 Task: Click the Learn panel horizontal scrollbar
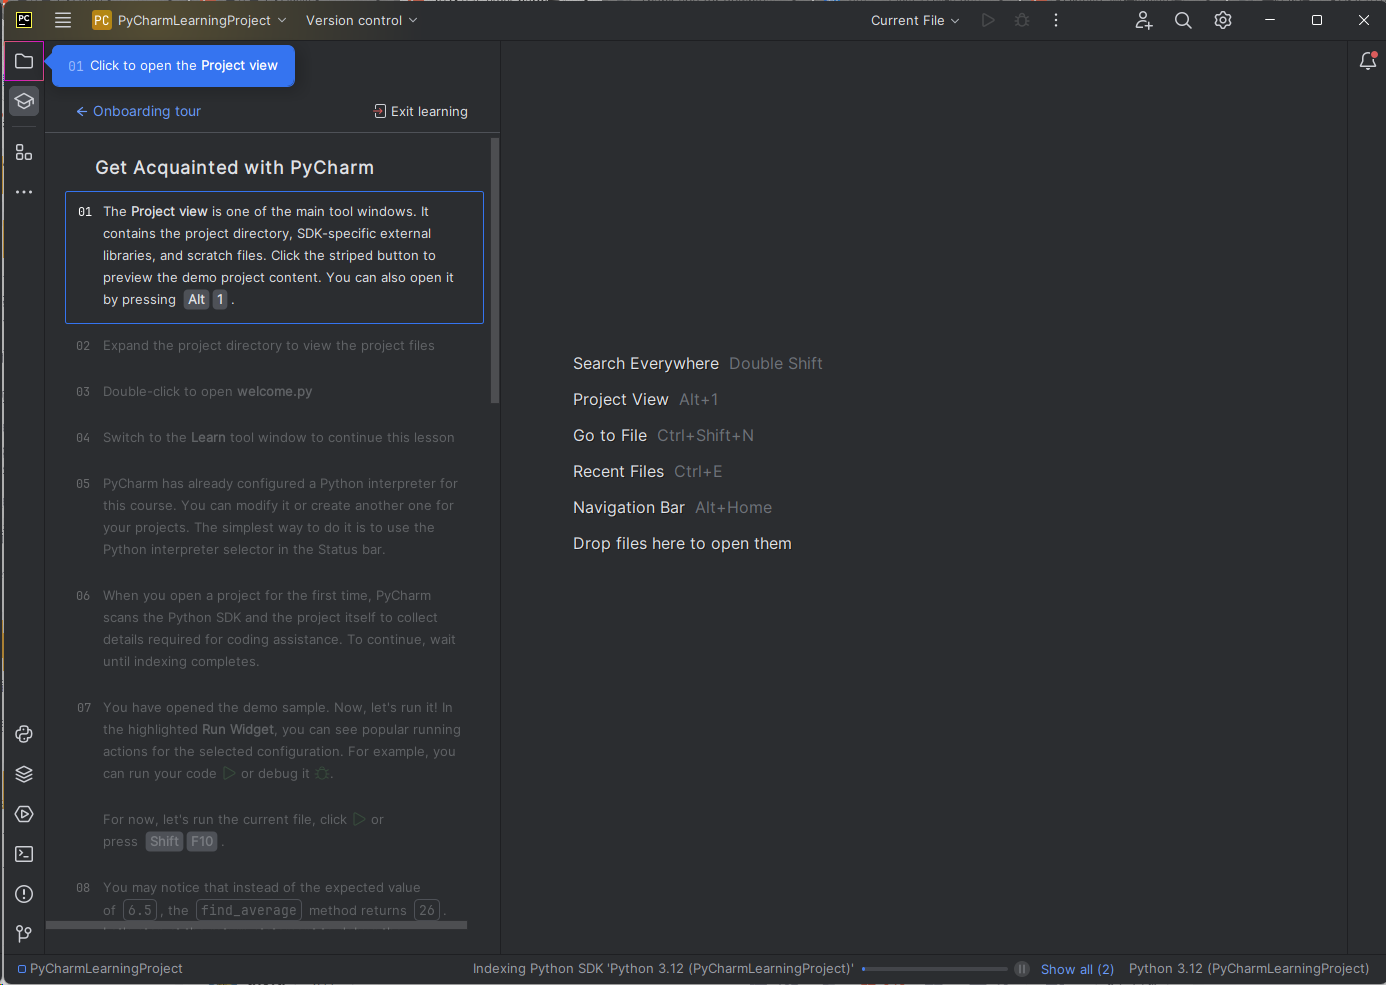point(256,925)
